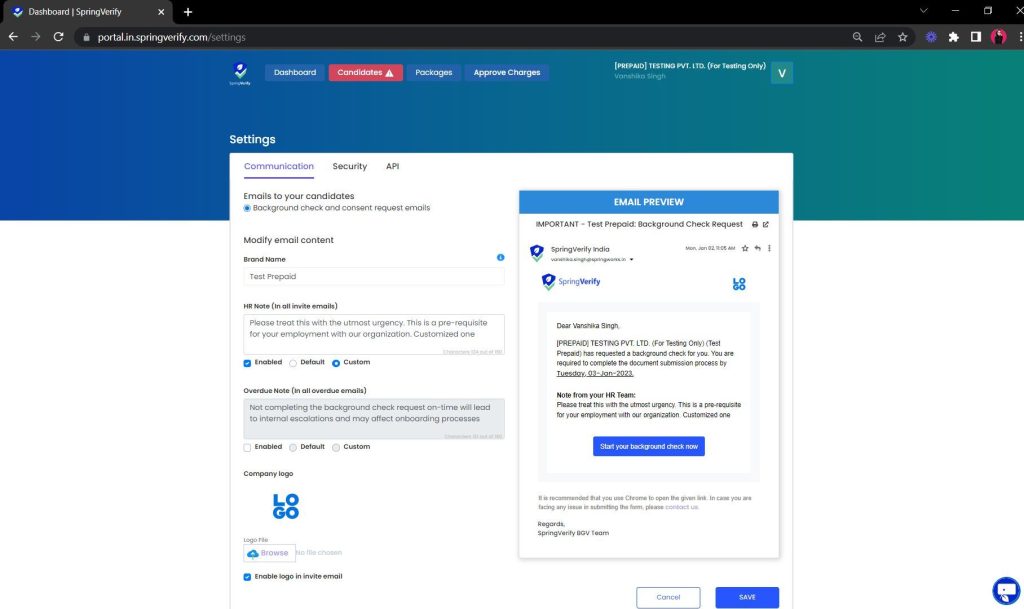Click the chat bubble icon at bottom right
This screenshot has width=1024, height=609.
click(1006, 591)
